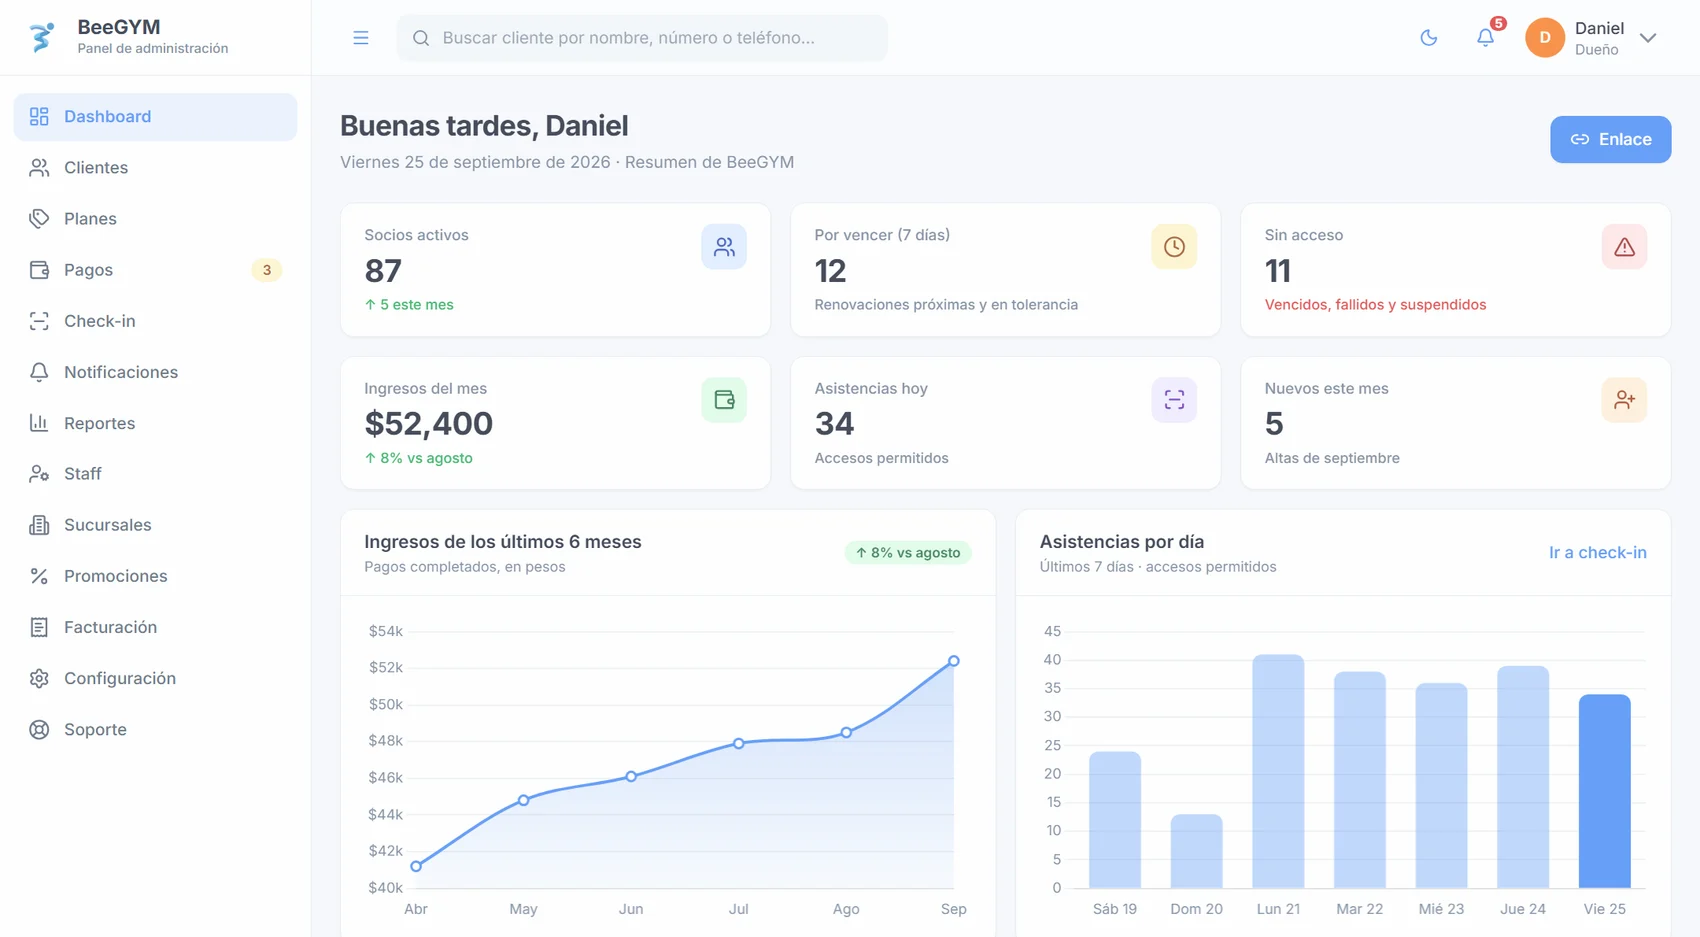Click the Abr data point on income chart
This screenshot has height=937, width=1700.
416,866
